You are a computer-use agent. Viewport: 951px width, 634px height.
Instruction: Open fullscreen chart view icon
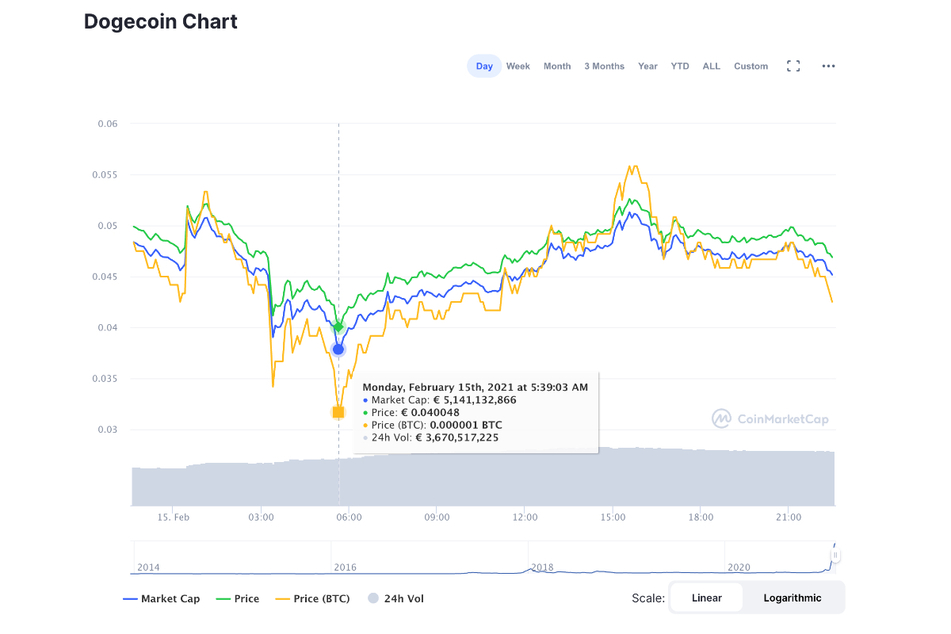coord(793,66)
